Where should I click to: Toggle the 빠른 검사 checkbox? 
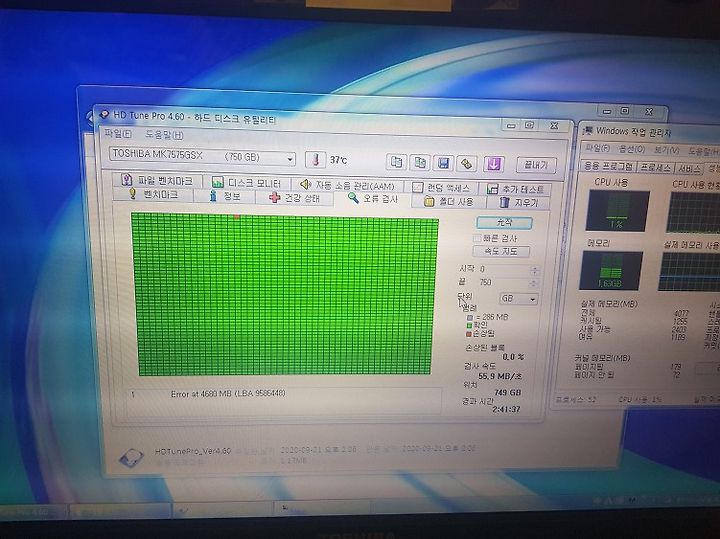tap(477, 238)
